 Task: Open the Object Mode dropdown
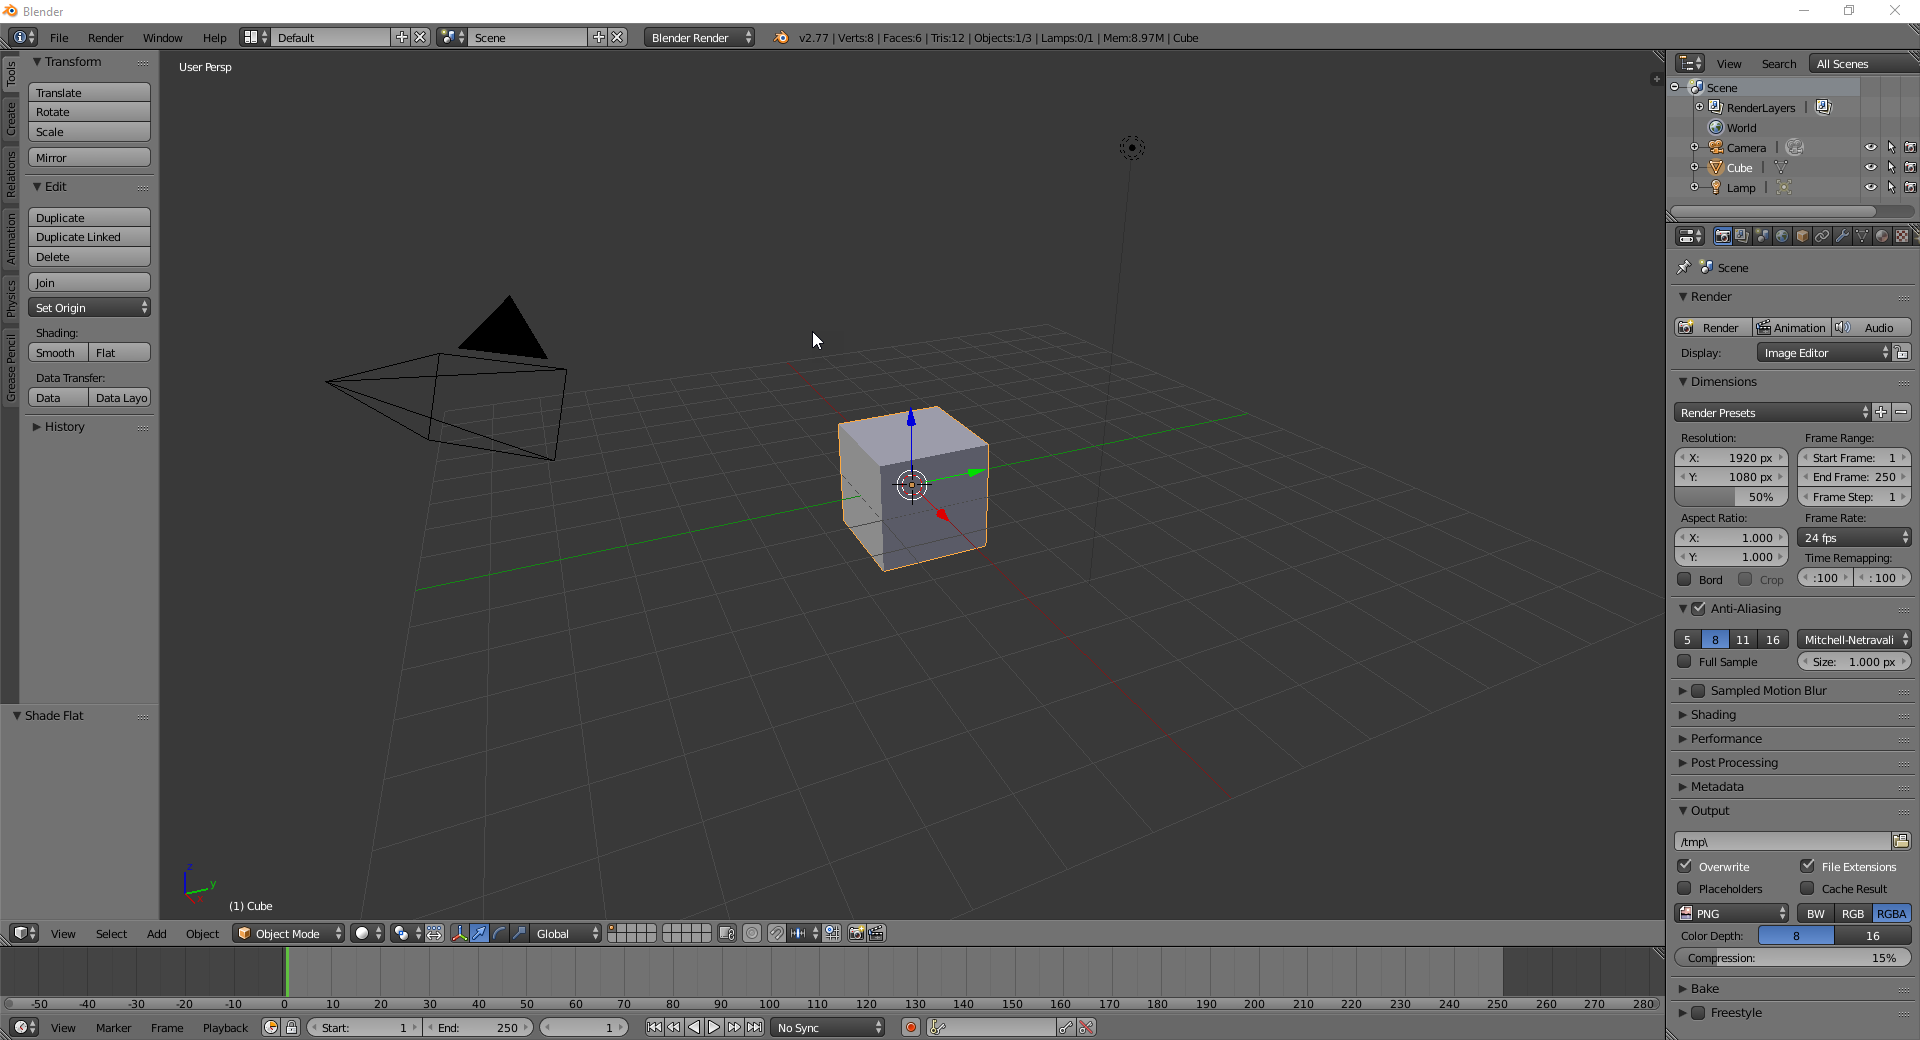(288, 933)
